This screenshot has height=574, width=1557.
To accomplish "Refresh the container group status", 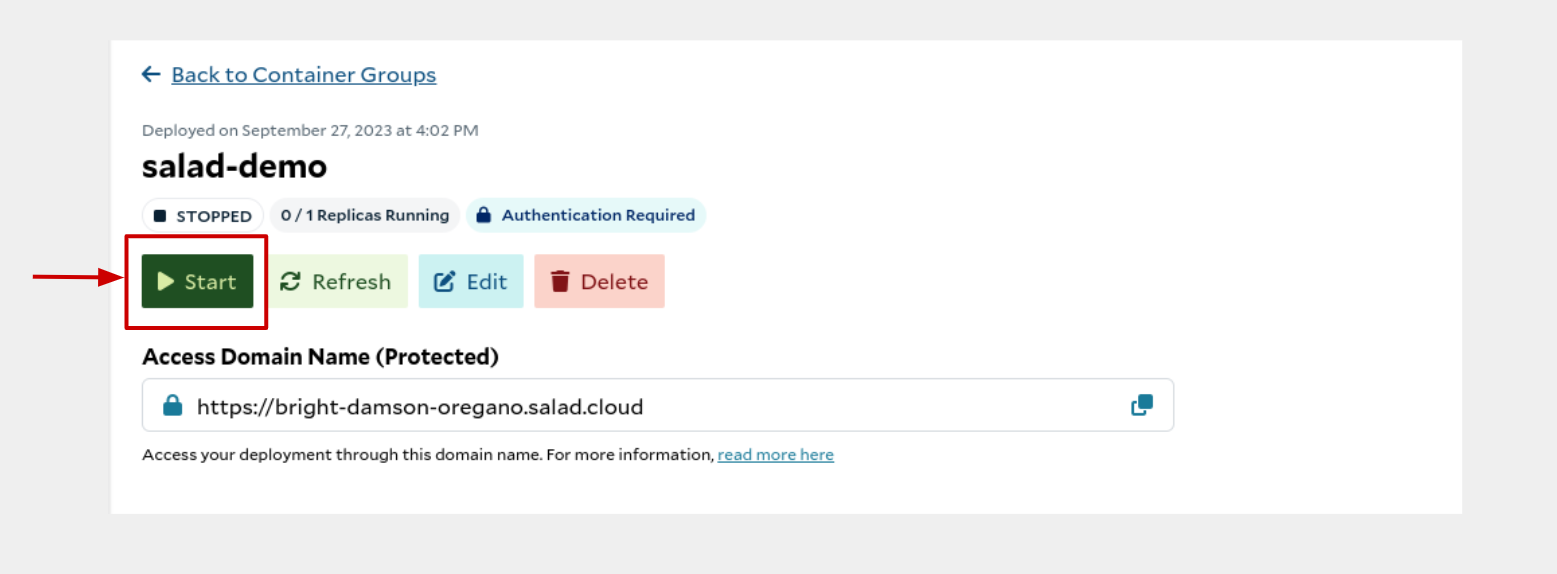I will click(x=337, y=281).
